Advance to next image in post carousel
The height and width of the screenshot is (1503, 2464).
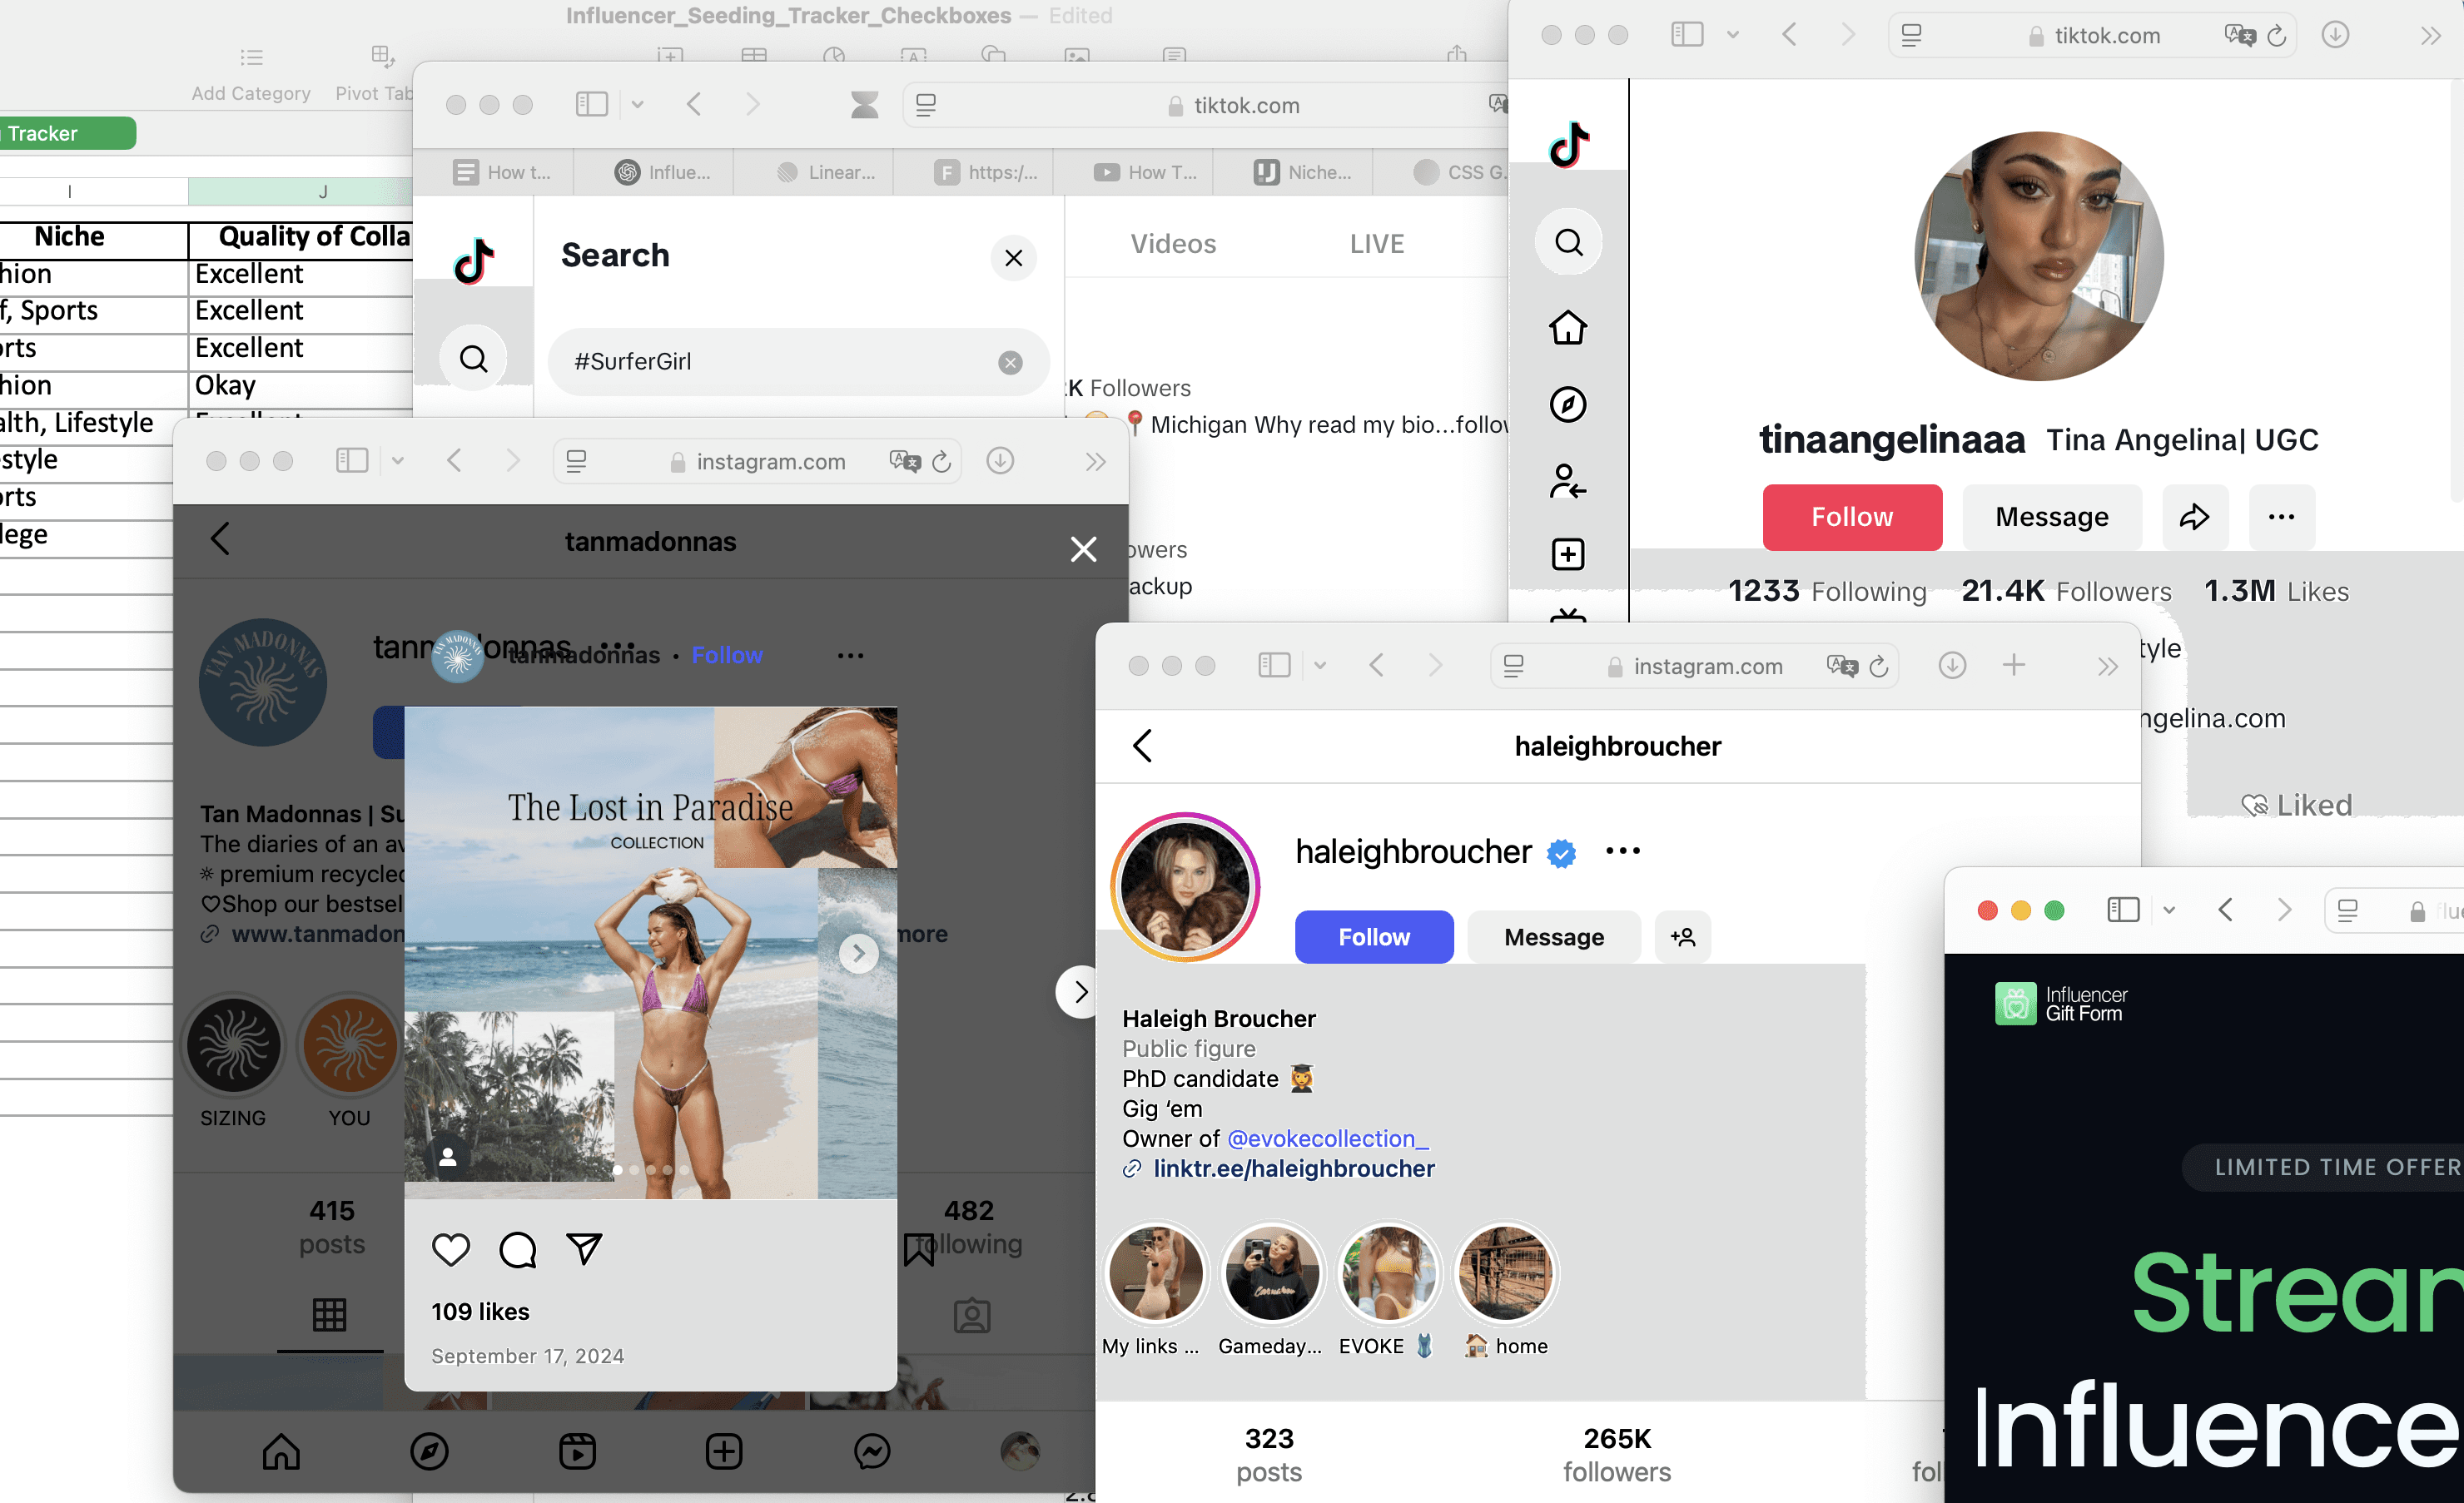858,953
